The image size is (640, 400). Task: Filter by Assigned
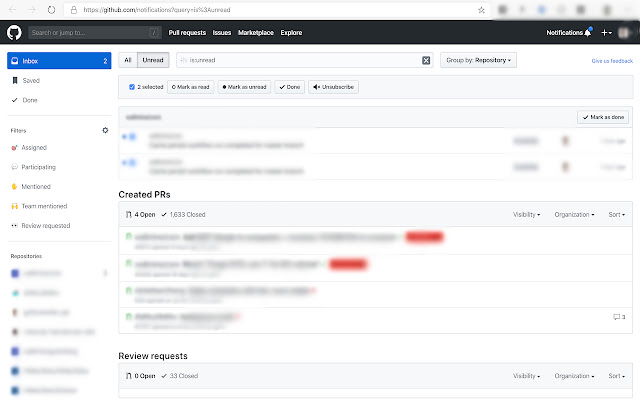34,147
